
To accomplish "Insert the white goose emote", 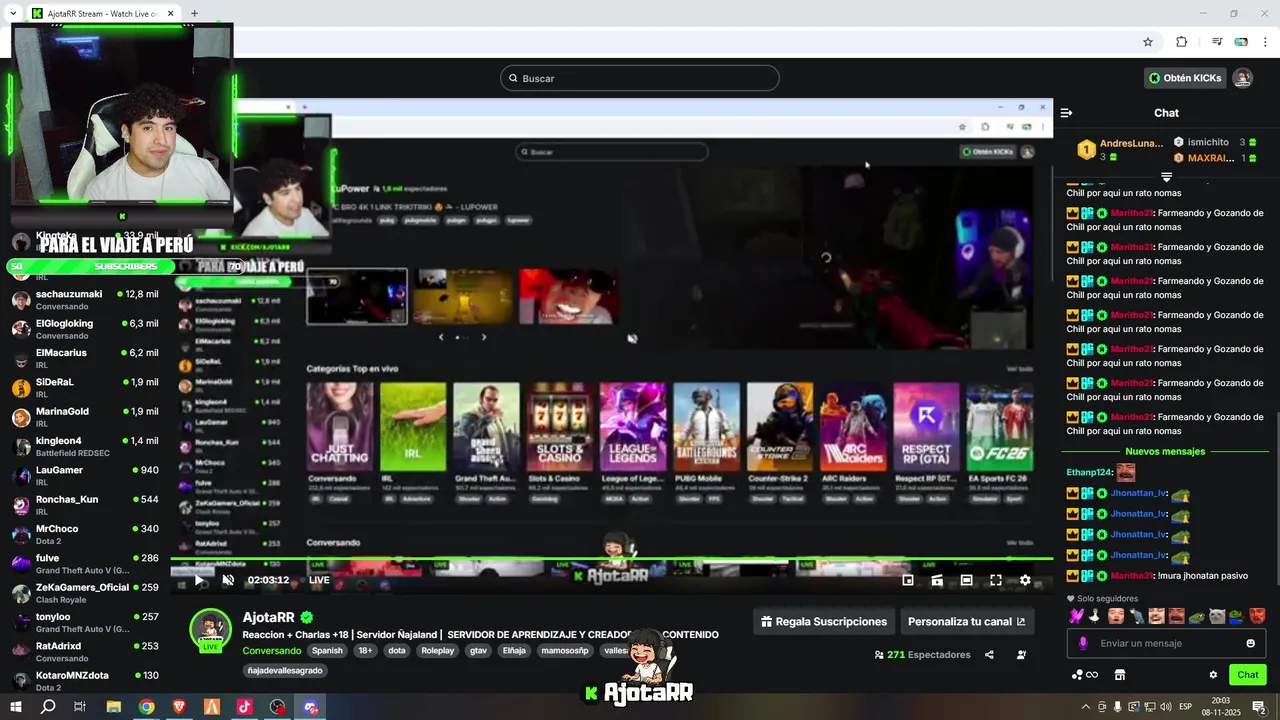I will tap(1096, 616).
